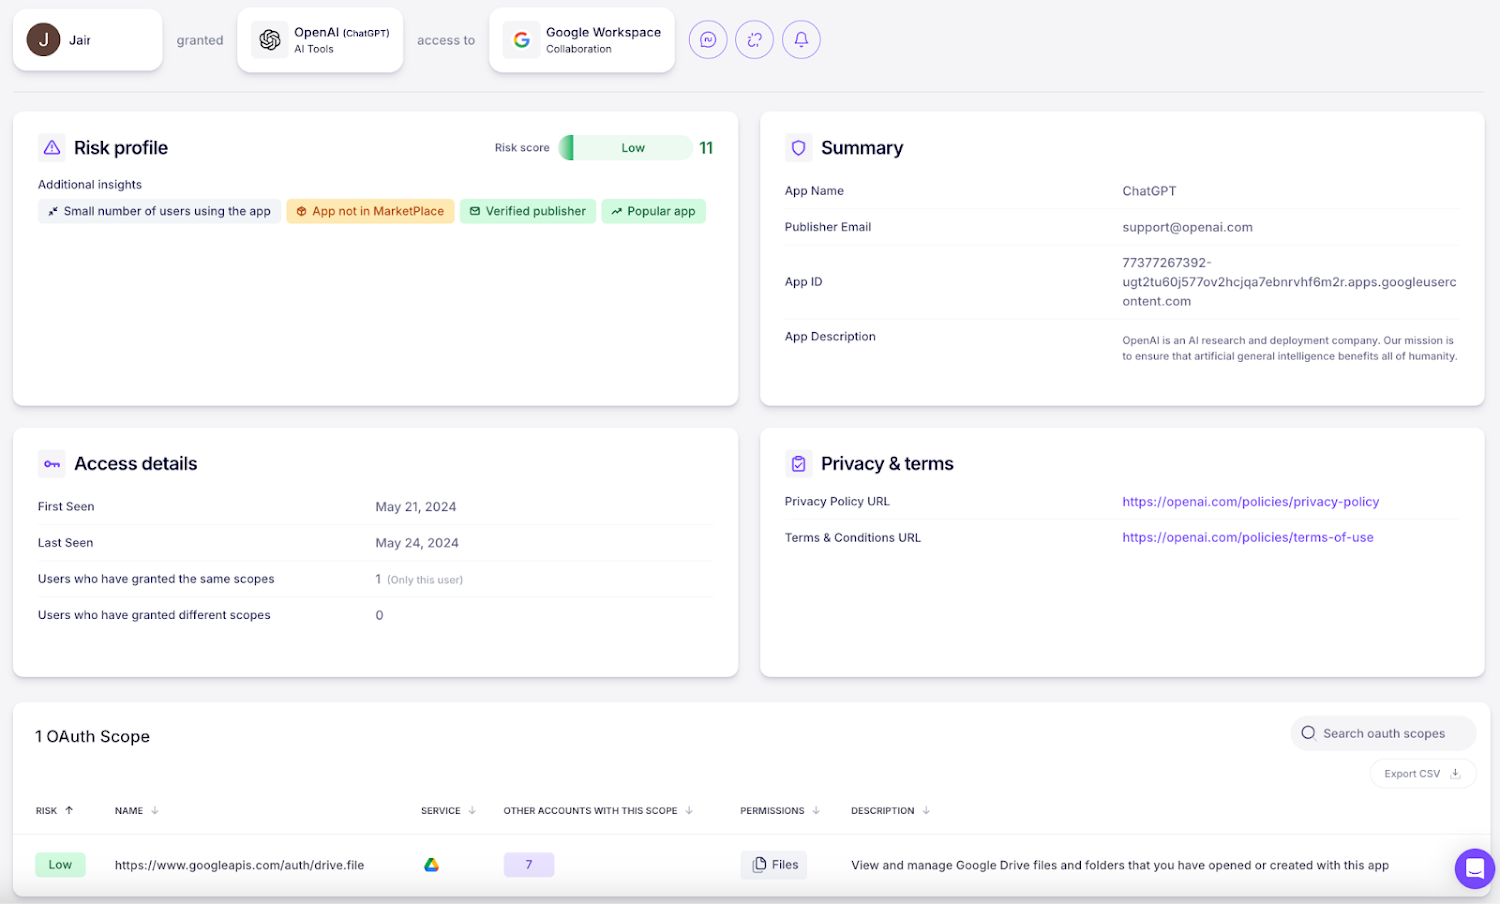Click the App not in MarketPlace tag
This screenshot has height=904, width=1500.
pos(370,212)
